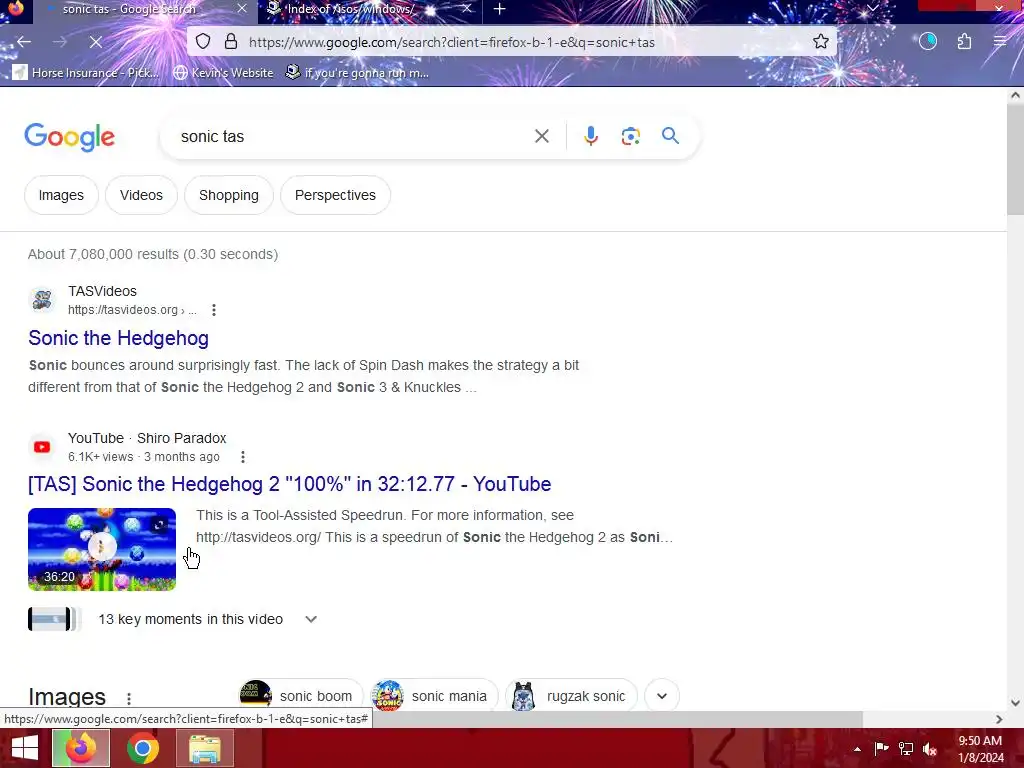Focus the Firefox address bar URL

(x=452, y=42)
